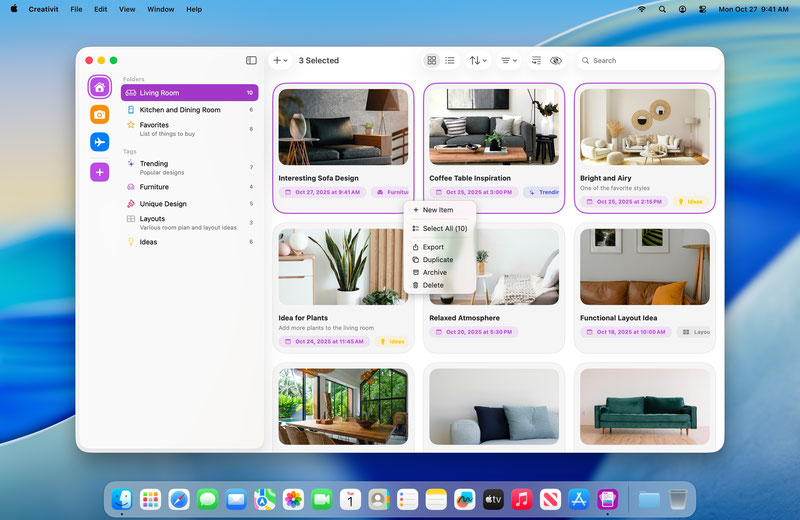800x520 pixels.
Task: Open the sort order dropdown
Action: click(x=478, y=61)
